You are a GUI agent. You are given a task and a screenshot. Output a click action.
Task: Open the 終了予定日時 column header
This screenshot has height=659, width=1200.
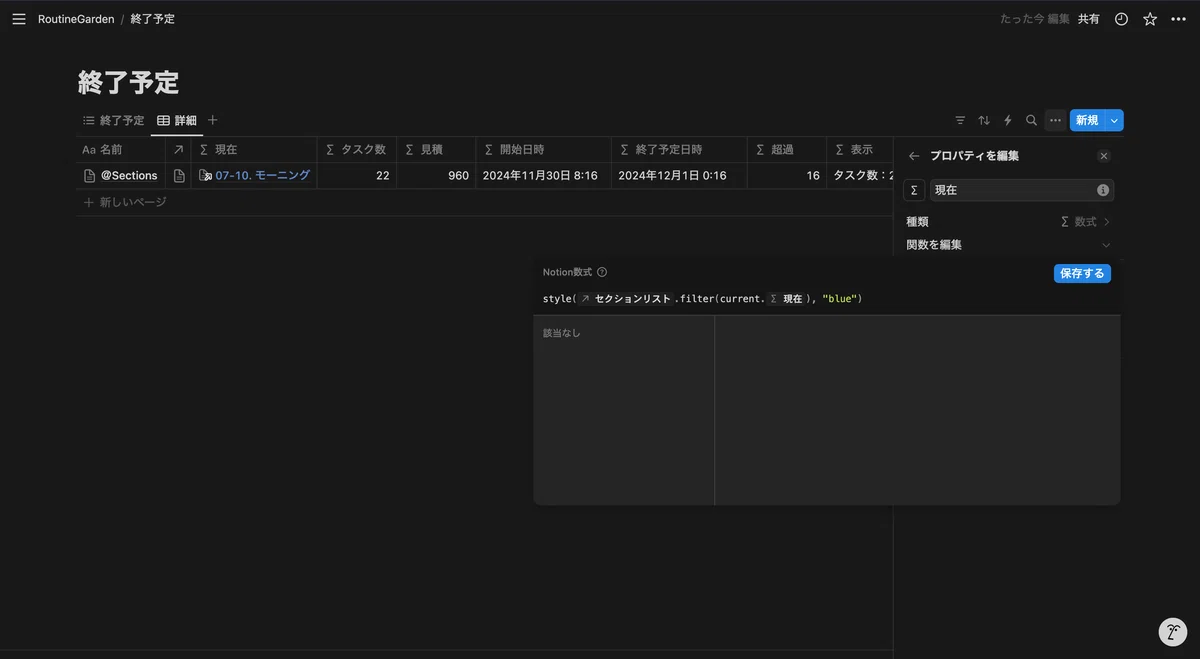pyautogui.click(x=679, y=149)
